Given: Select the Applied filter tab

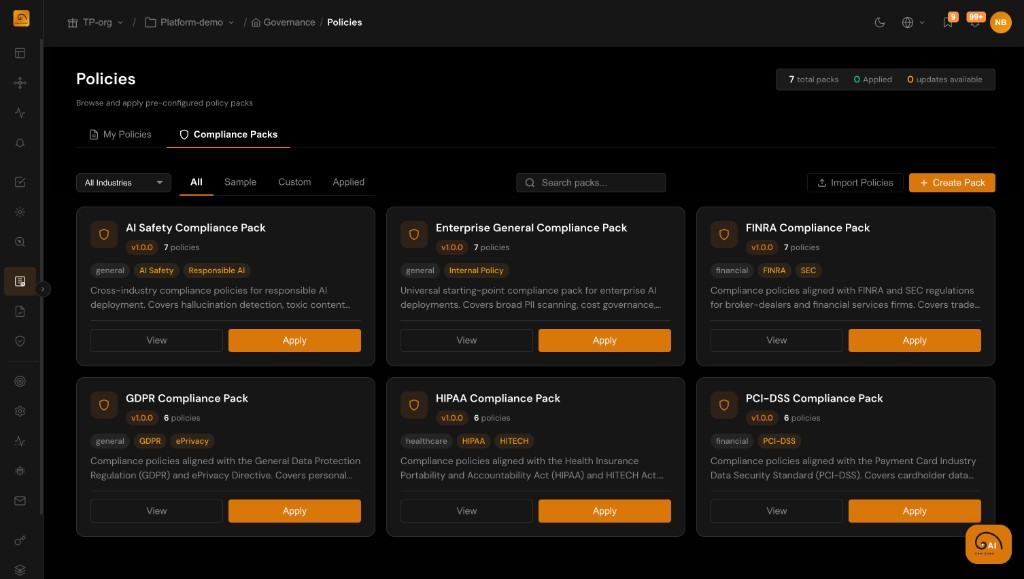Looking at the screenshot, I should [348, 183].
